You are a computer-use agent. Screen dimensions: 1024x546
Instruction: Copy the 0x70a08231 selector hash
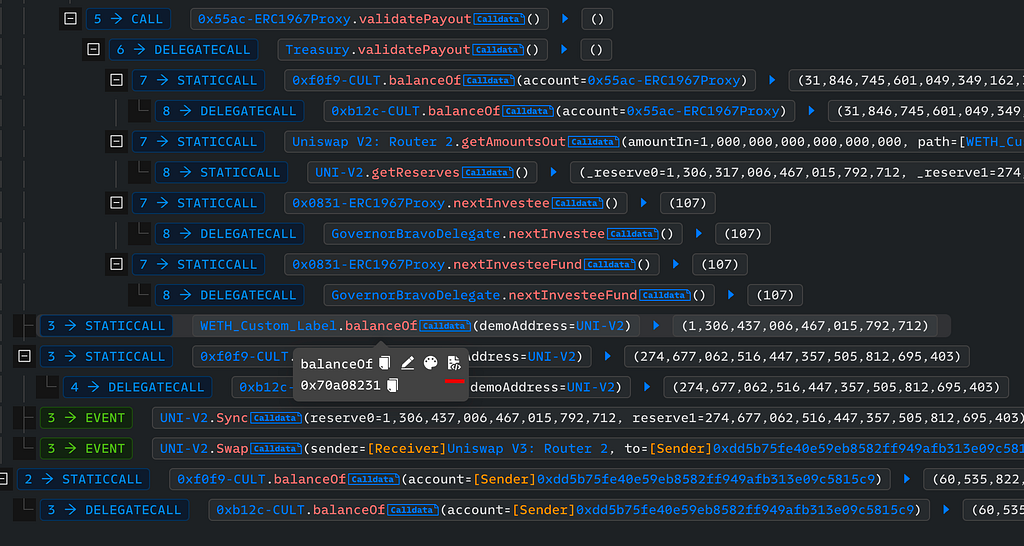[393, 386]
